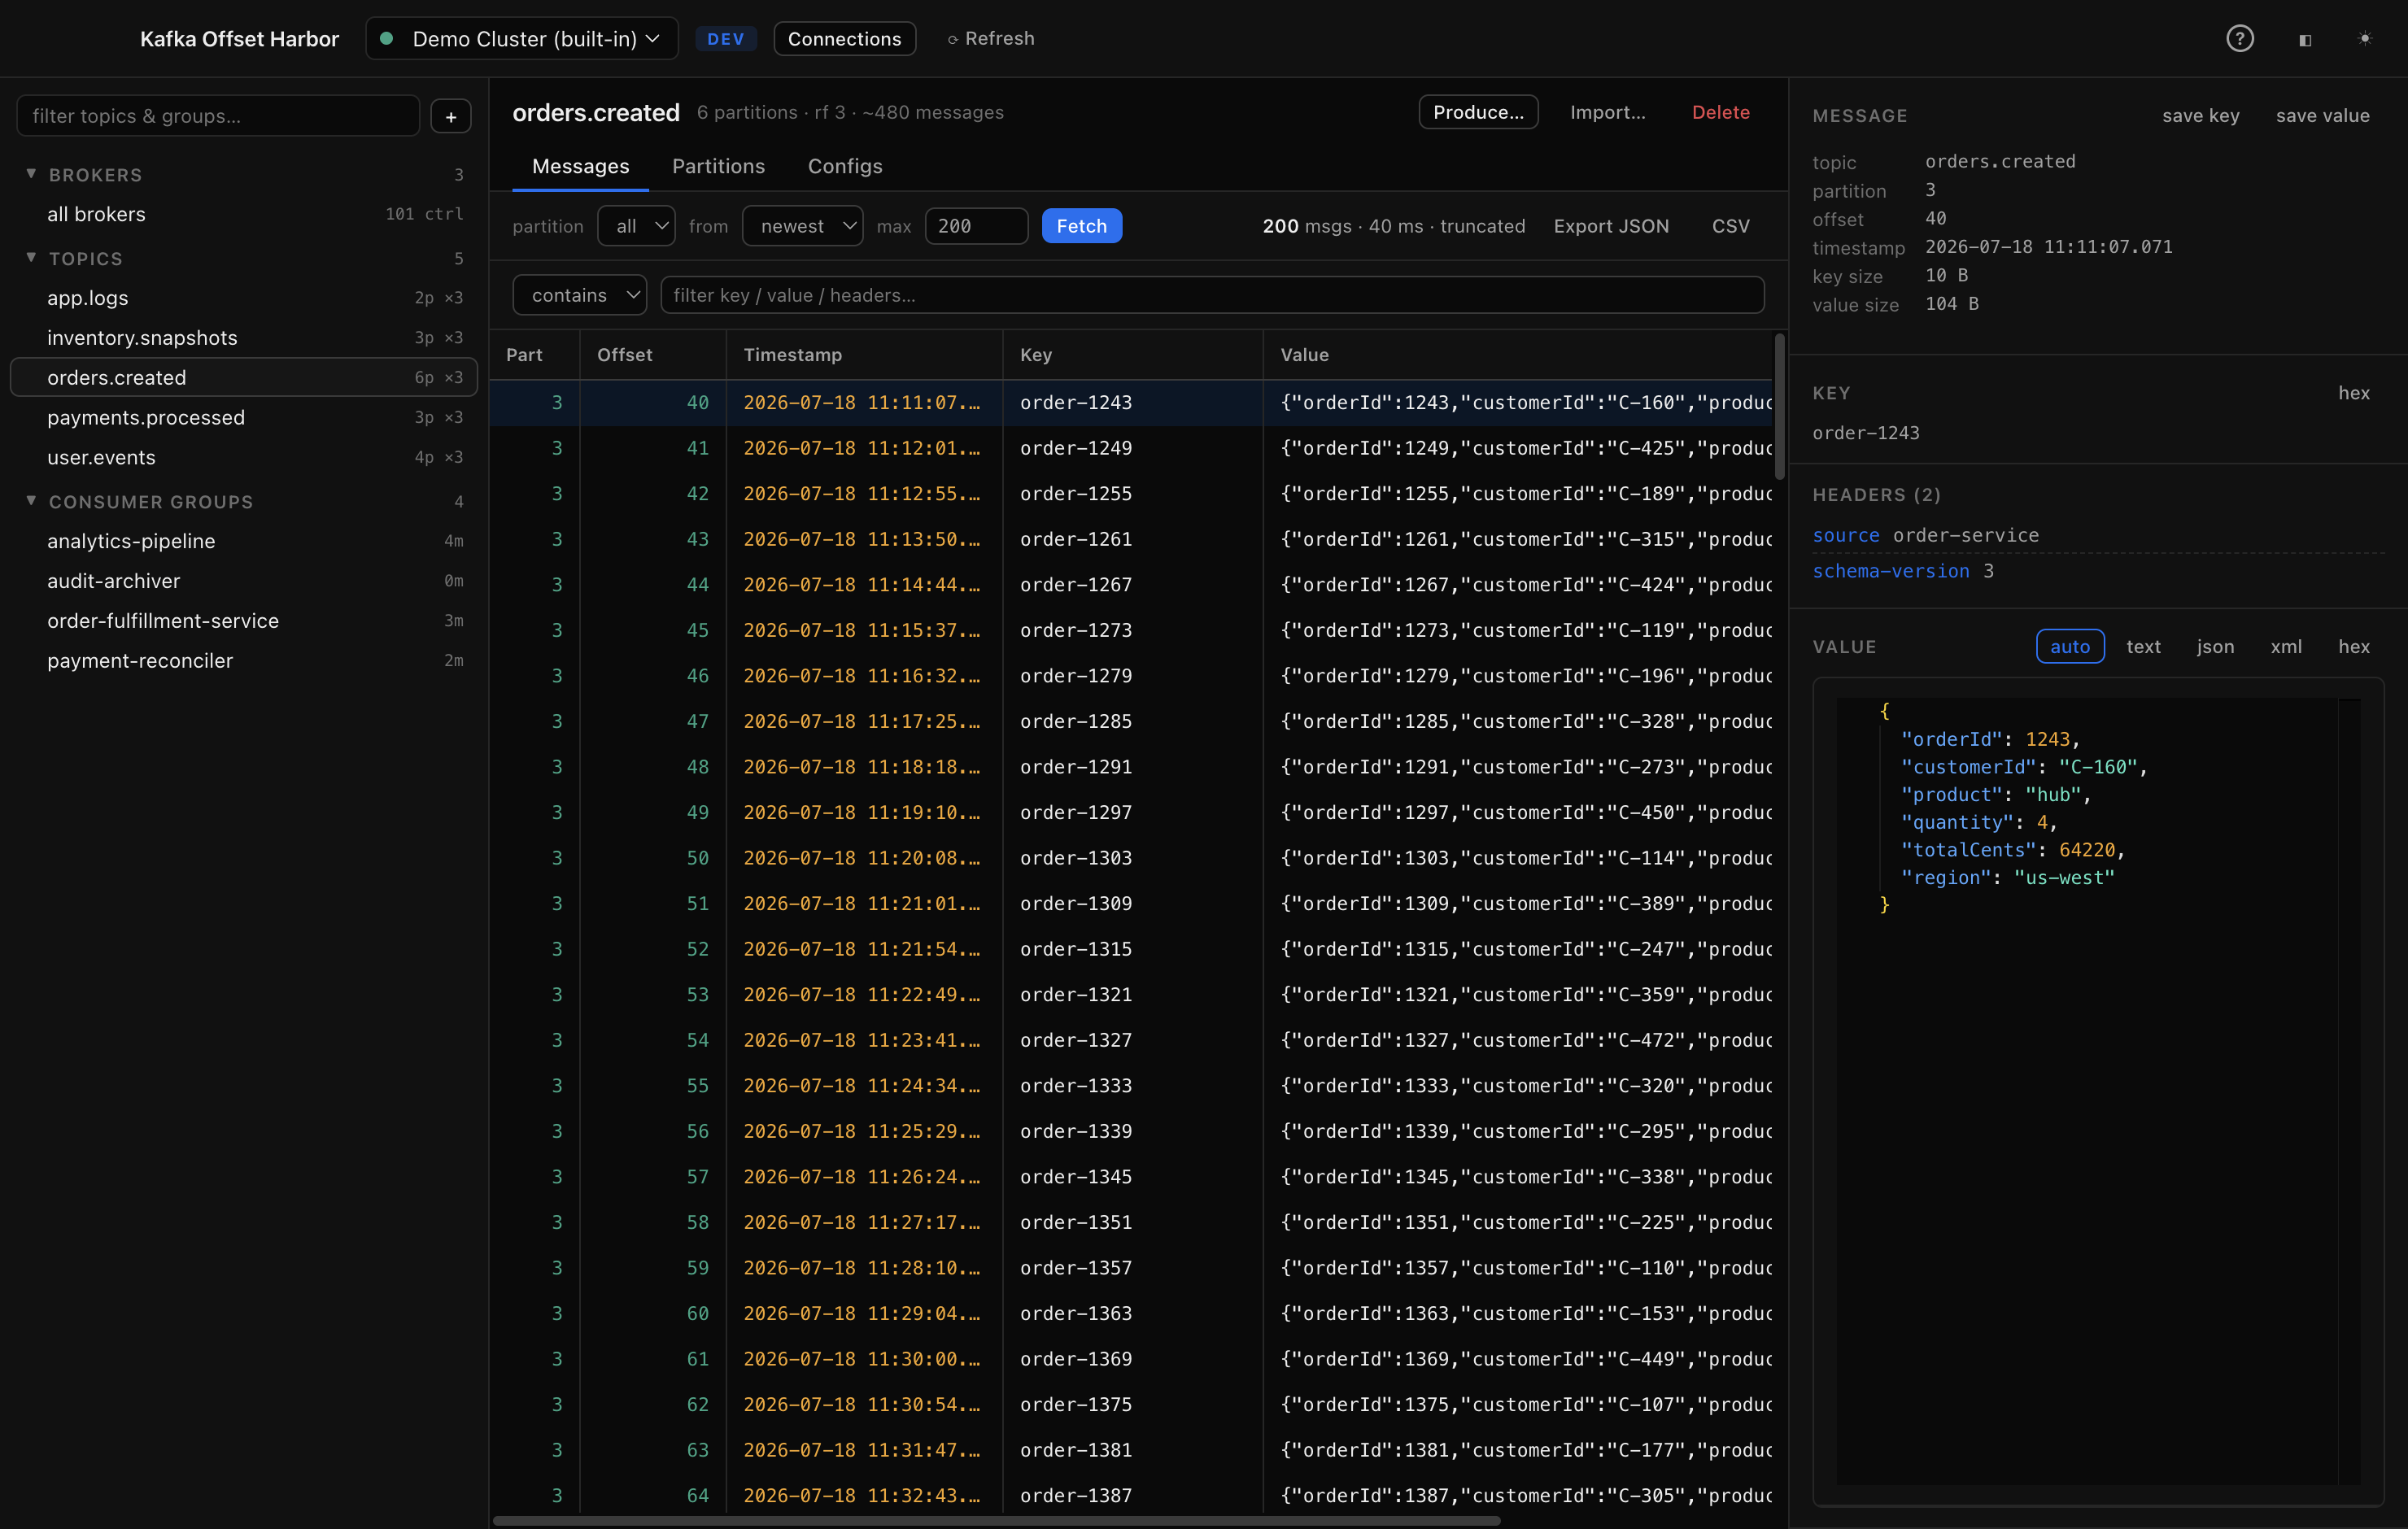Open the analytics-pipeline consumer group
Viewport: 2408px width, 1529px height.
(x=244, y=541)
